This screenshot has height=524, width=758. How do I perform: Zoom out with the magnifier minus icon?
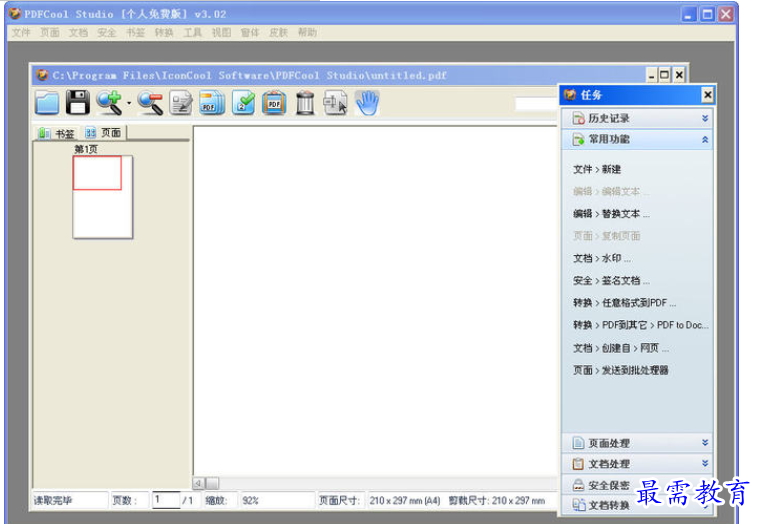pos(150,103)
